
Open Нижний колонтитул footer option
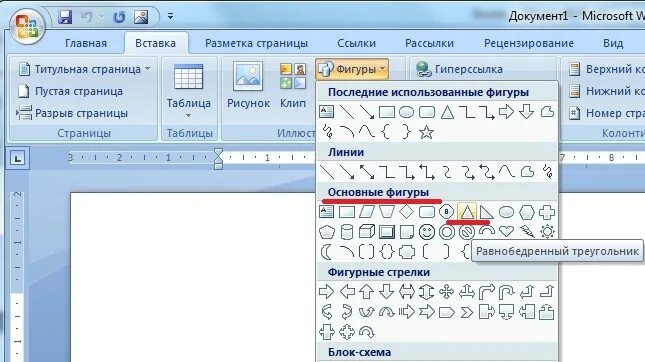[607, 91]
